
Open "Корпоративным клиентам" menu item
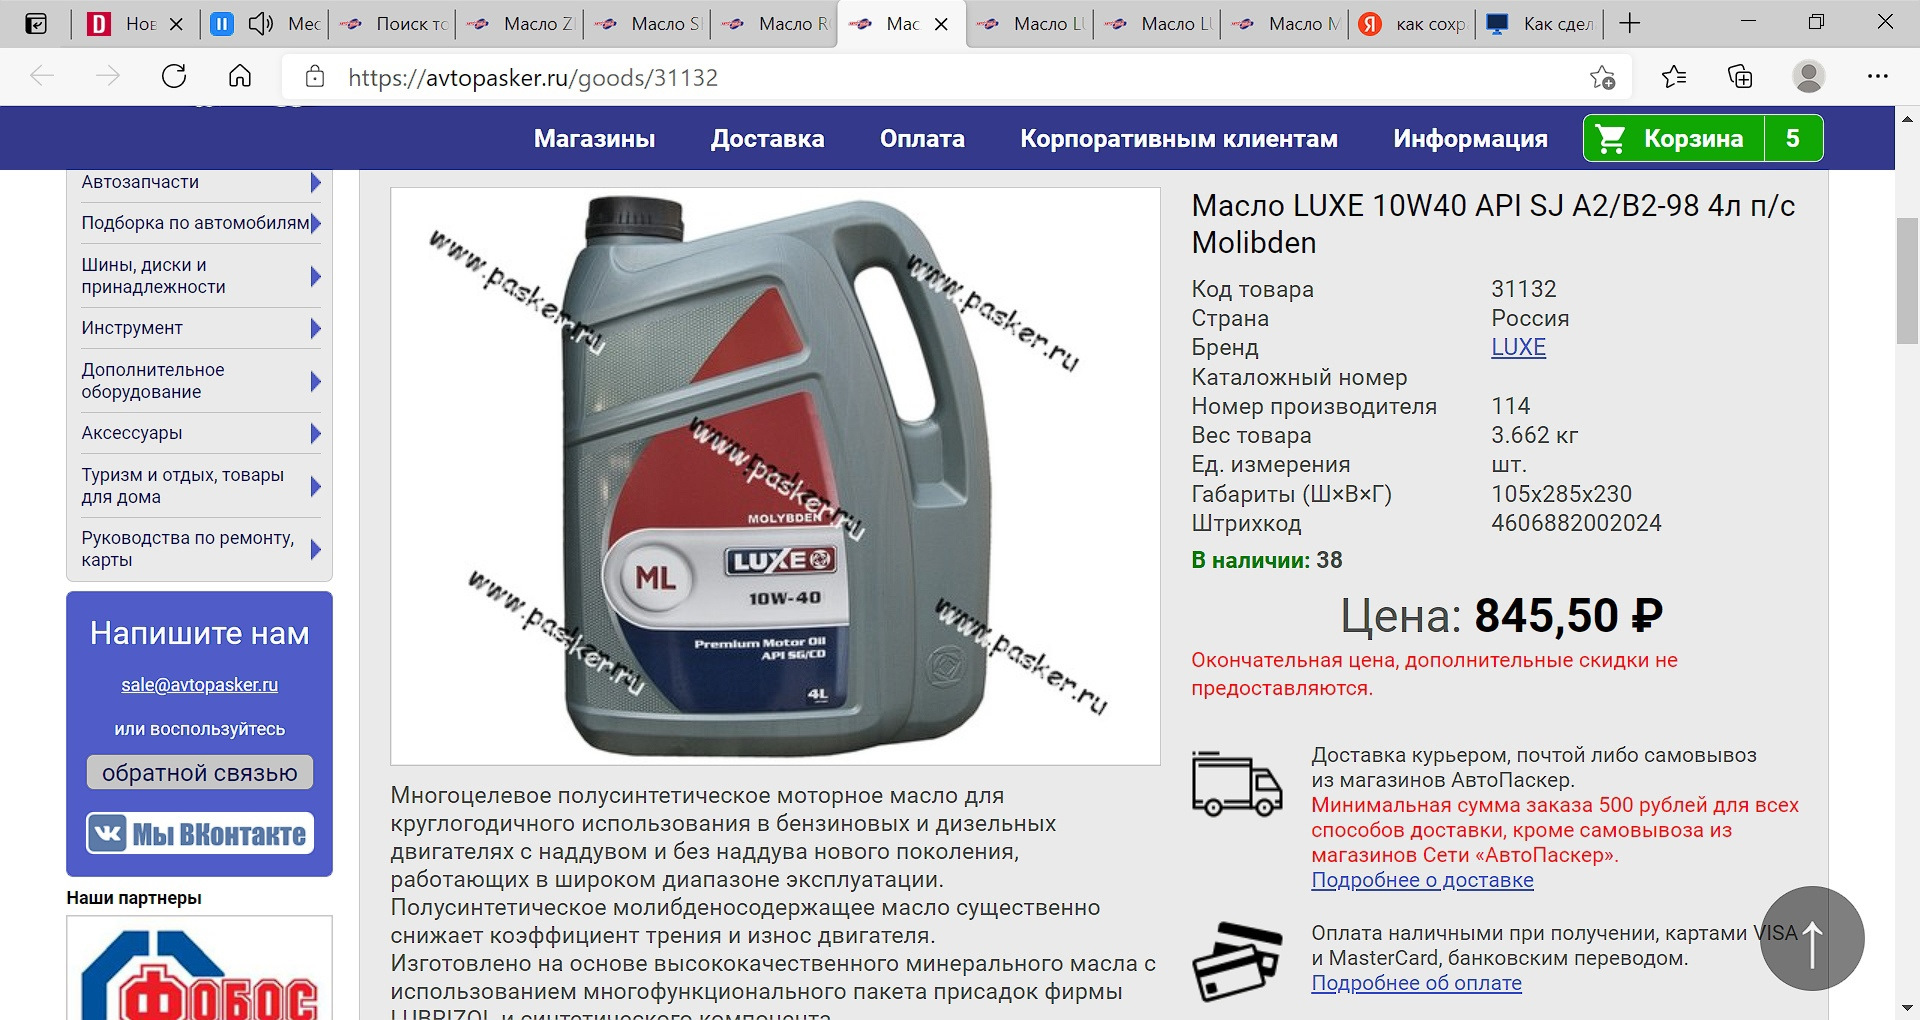tap(1179, 139)
